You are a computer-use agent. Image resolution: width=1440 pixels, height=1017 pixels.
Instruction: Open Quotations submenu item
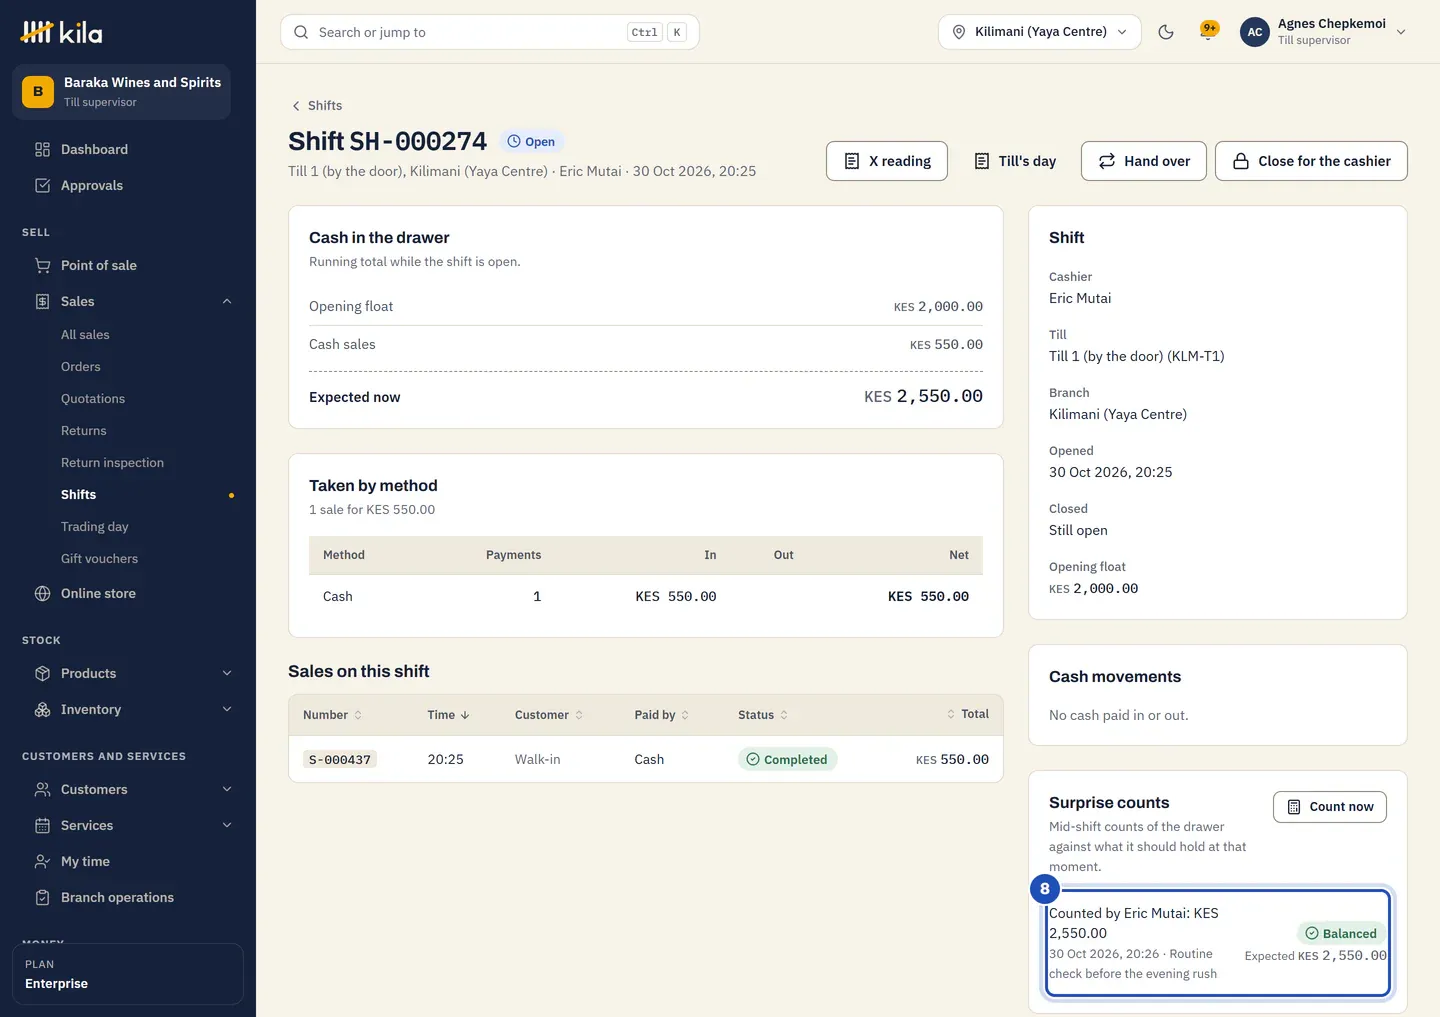(x=93, y=399)
